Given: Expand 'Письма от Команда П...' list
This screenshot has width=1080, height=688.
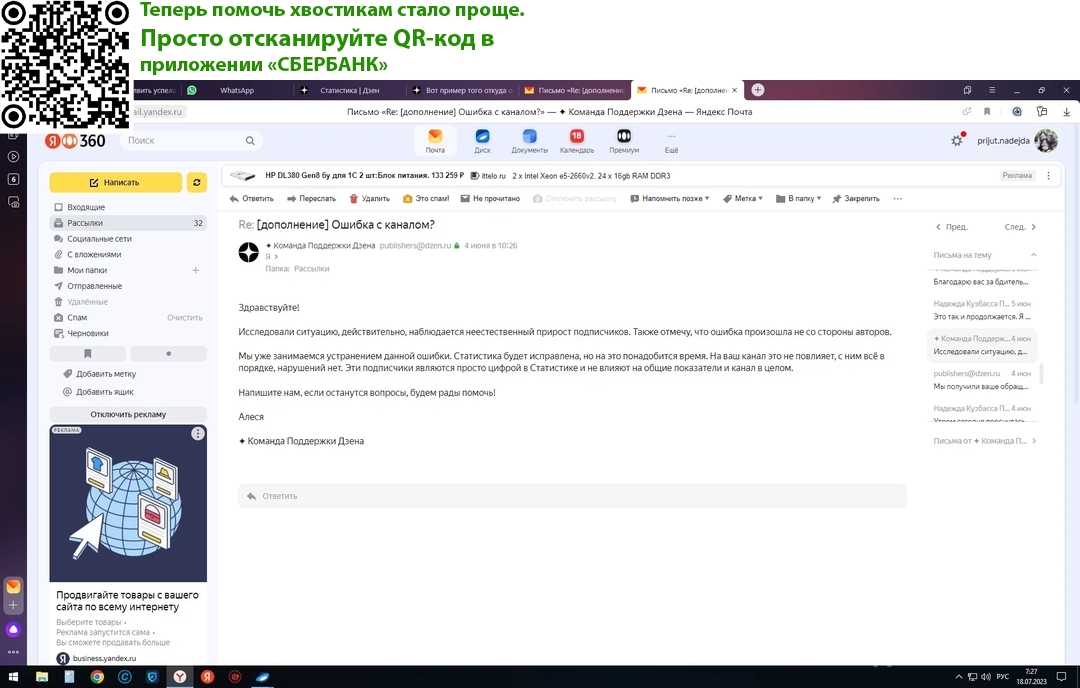Looking at the screenshot, I should (984, 441).
